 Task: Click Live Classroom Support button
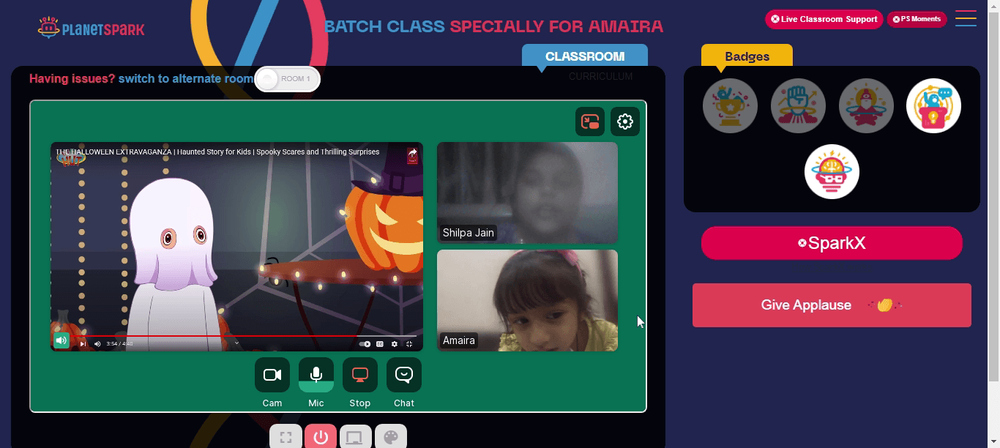(824, 19)
